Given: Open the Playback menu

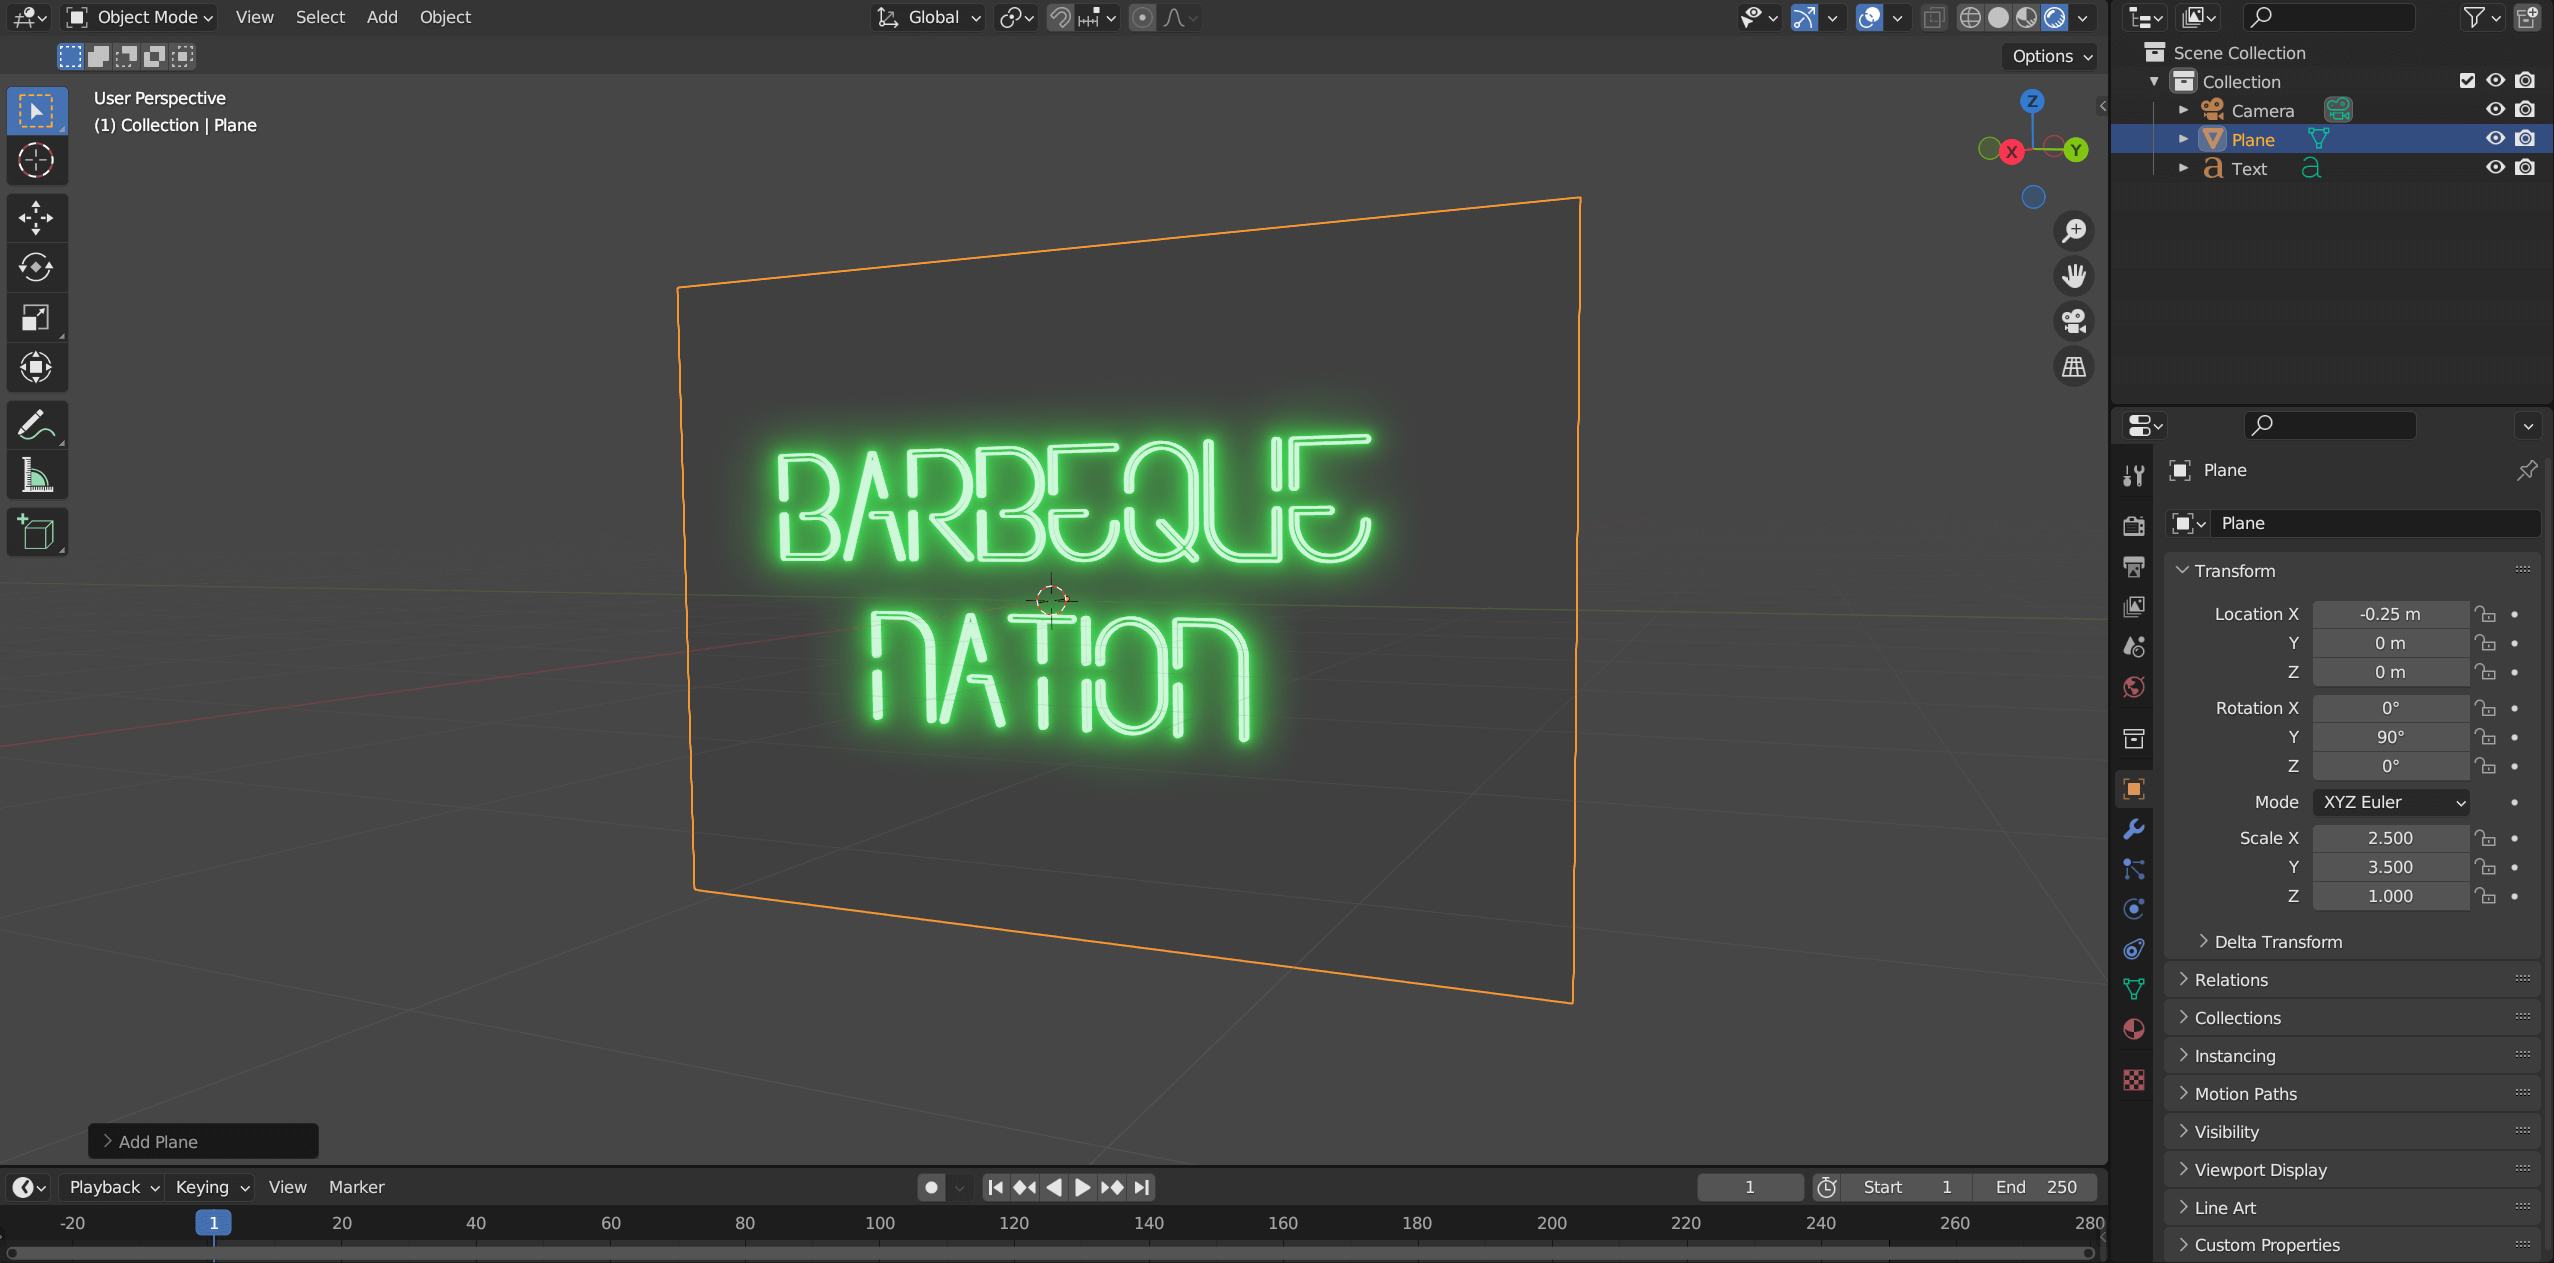Looking at the screenshot, I should point(112,1187).
